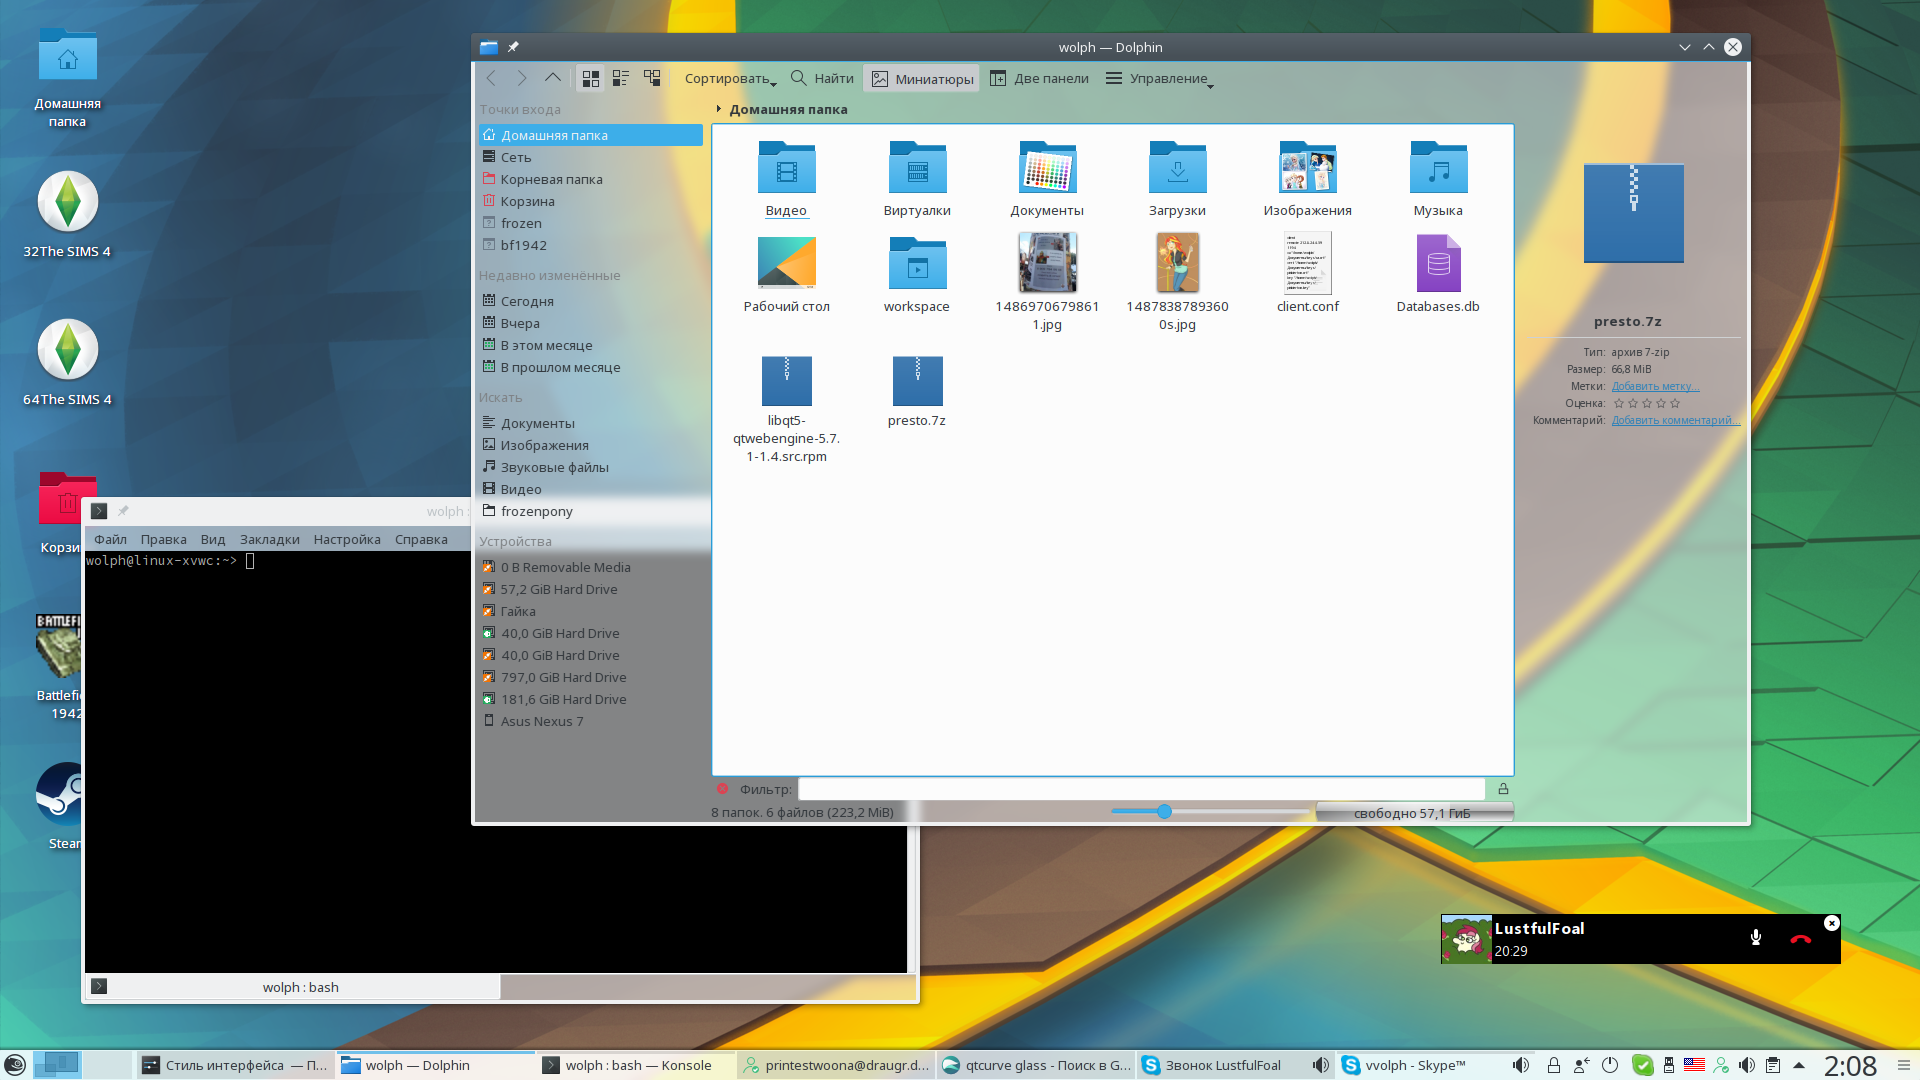Click Добавить метку link in info panel

click(x=1655, y=386)
